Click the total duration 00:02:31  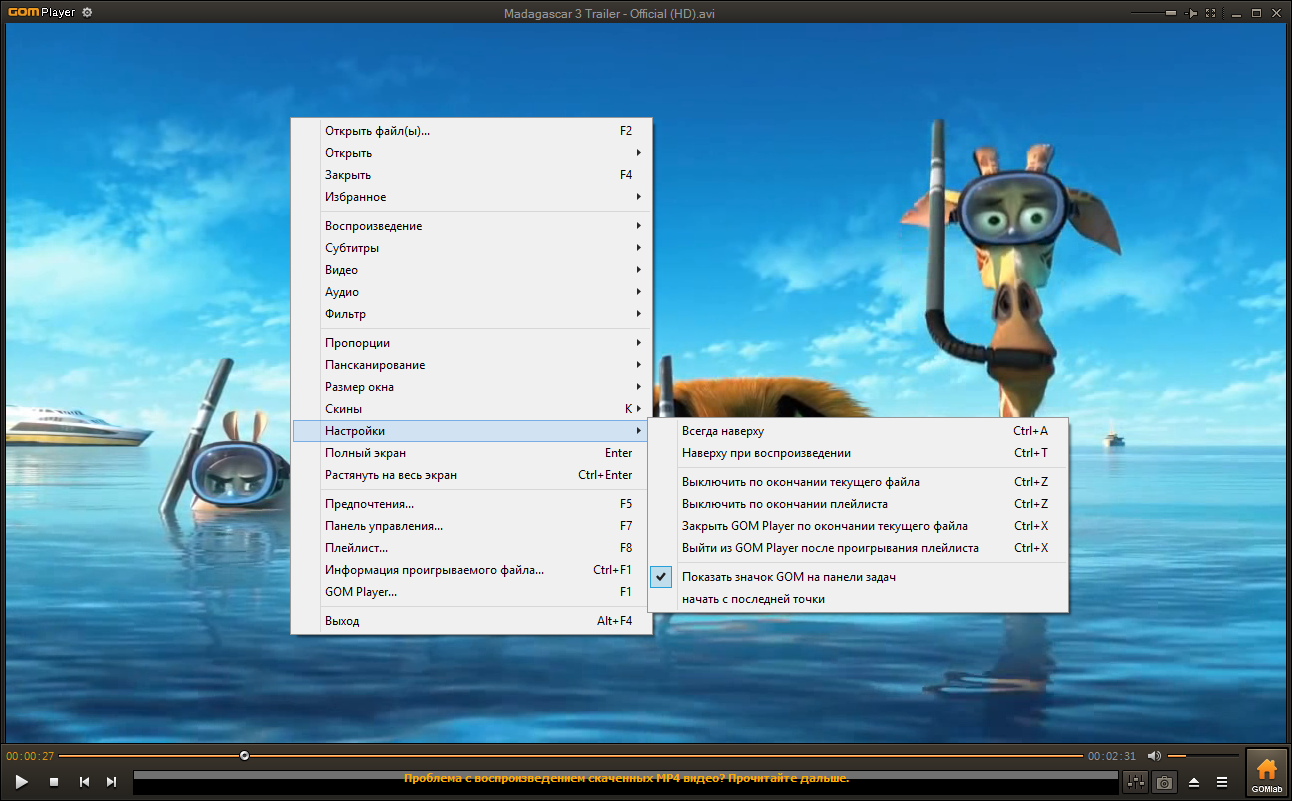pyautogui.click(x=1112, y=756)
